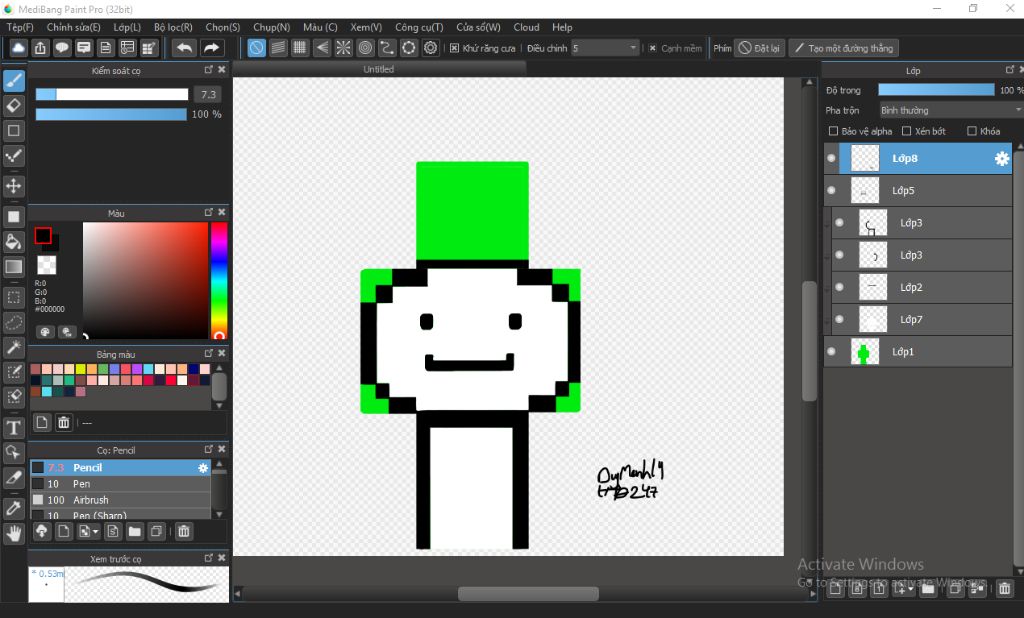This screenshot has height=618, width=1024.
Task: Click the Undo arrow
Action: coord(185,48)
